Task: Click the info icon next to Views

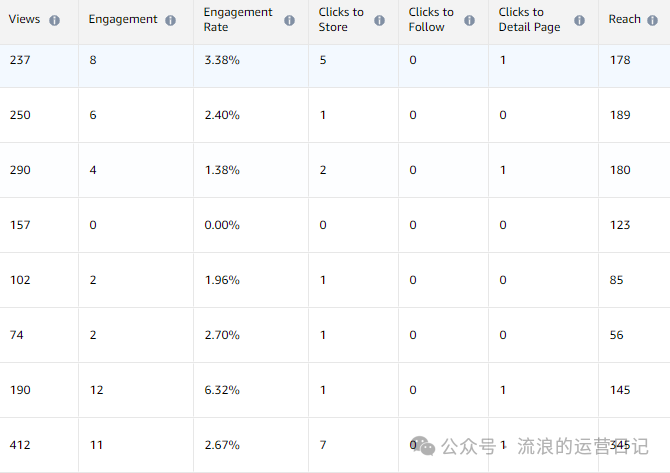Action: (54, 20)
